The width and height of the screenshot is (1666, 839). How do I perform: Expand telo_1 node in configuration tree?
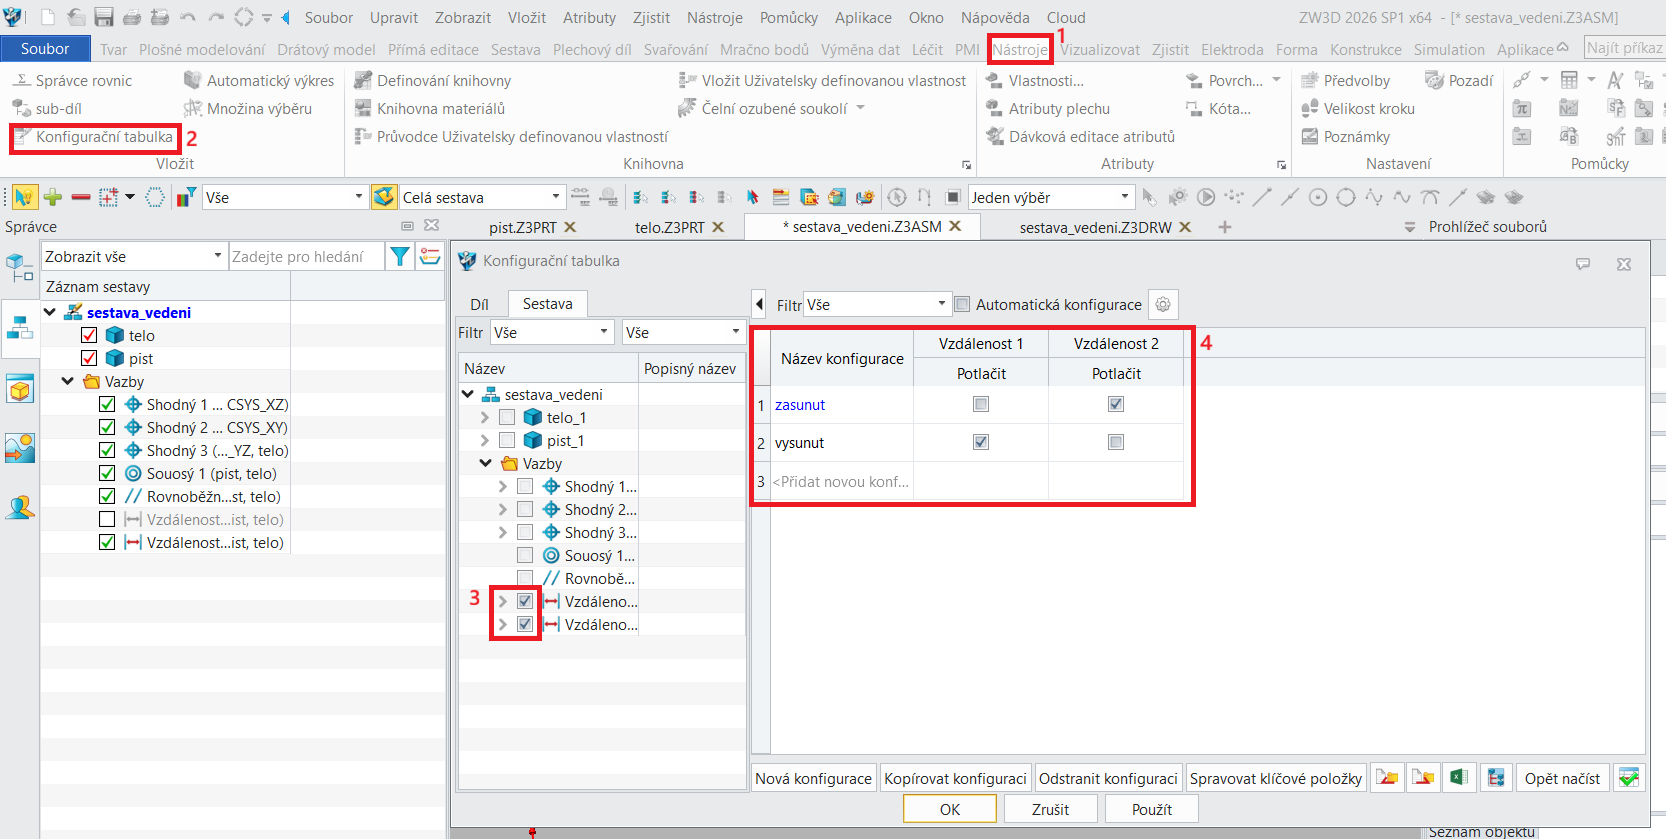click(485, 418)
